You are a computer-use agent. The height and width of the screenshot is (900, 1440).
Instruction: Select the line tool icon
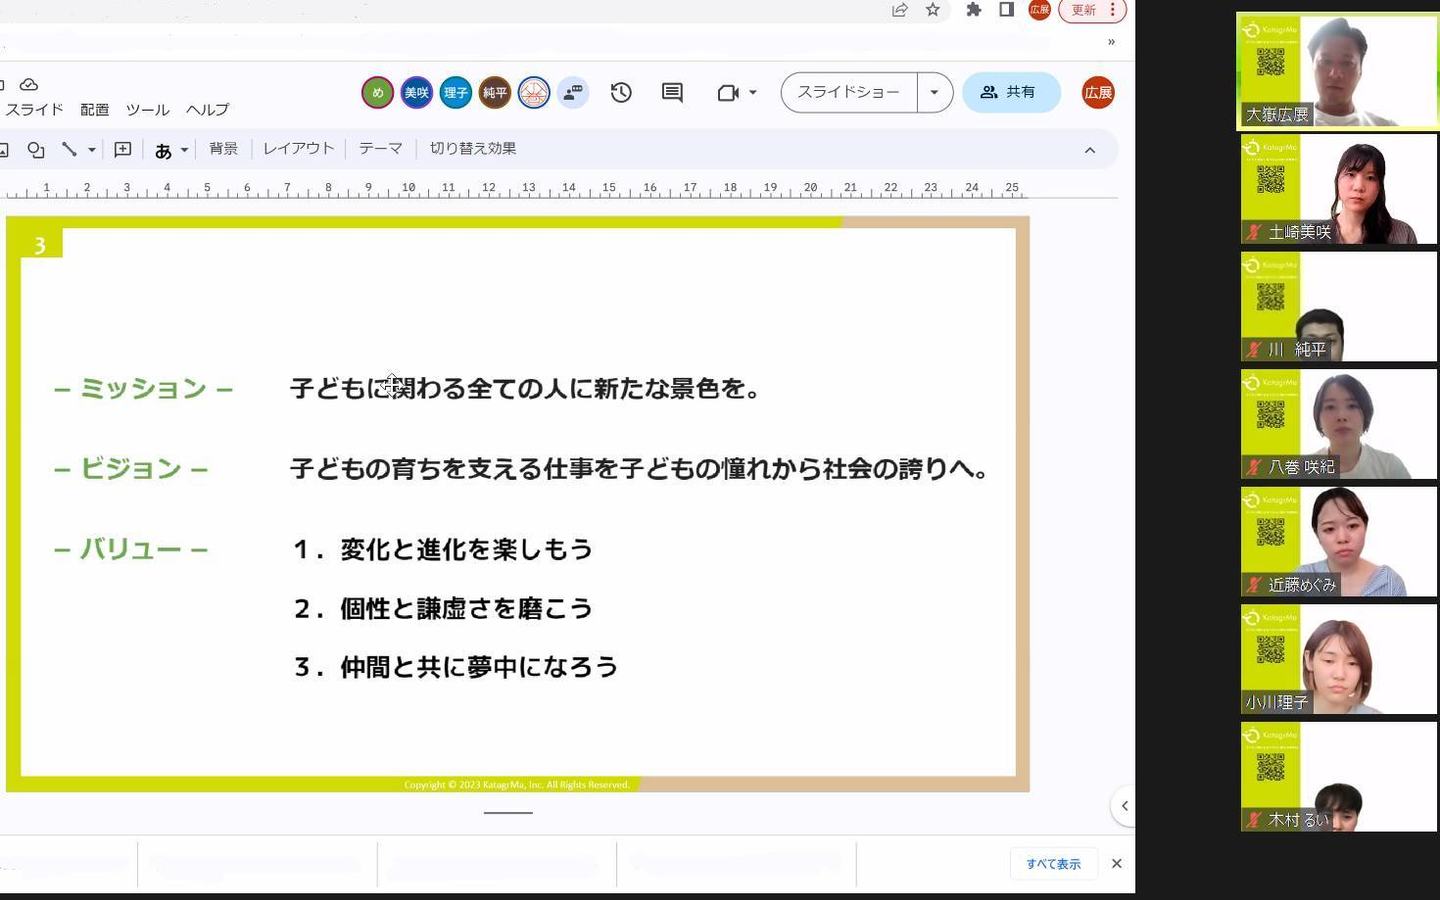69,149
